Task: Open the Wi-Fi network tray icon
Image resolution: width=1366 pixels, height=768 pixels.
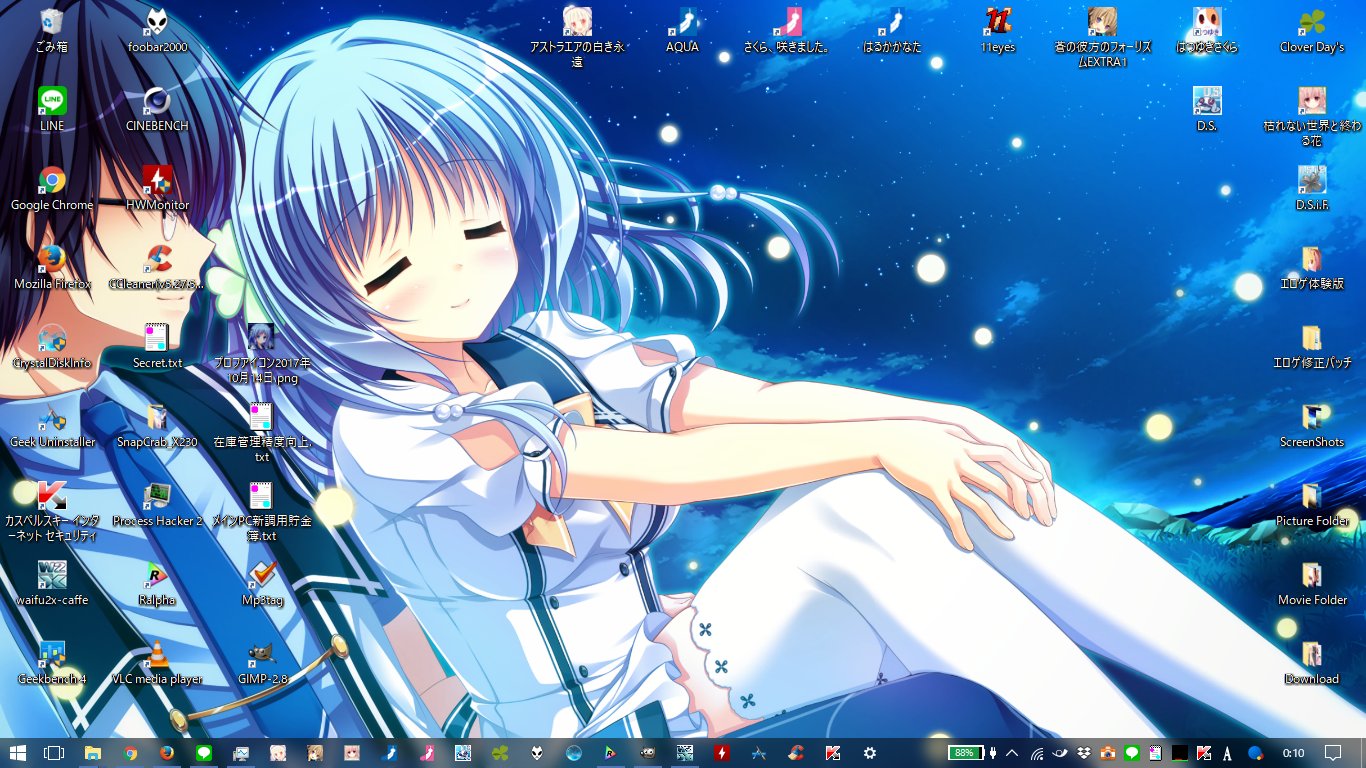Action: click(1037, 752)
